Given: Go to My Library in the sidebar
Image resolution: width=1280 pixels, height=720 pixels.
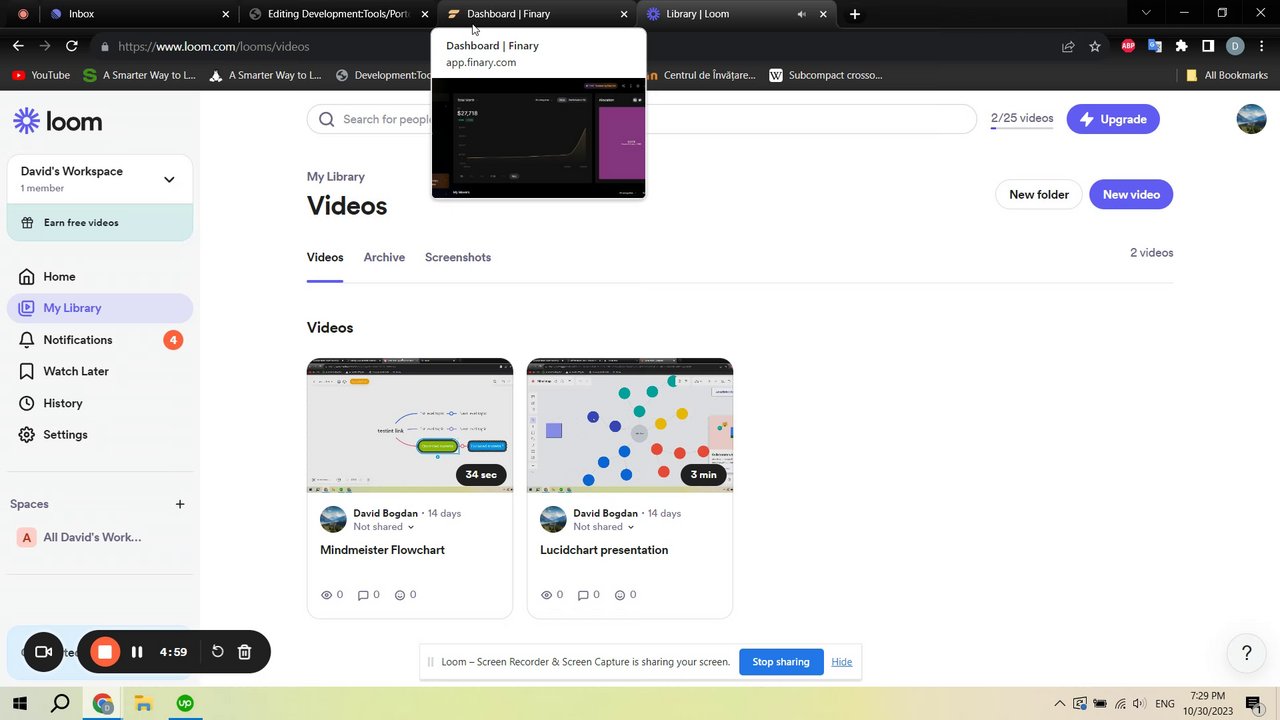Looking at the screenshot, I should (x=100, y=308).
